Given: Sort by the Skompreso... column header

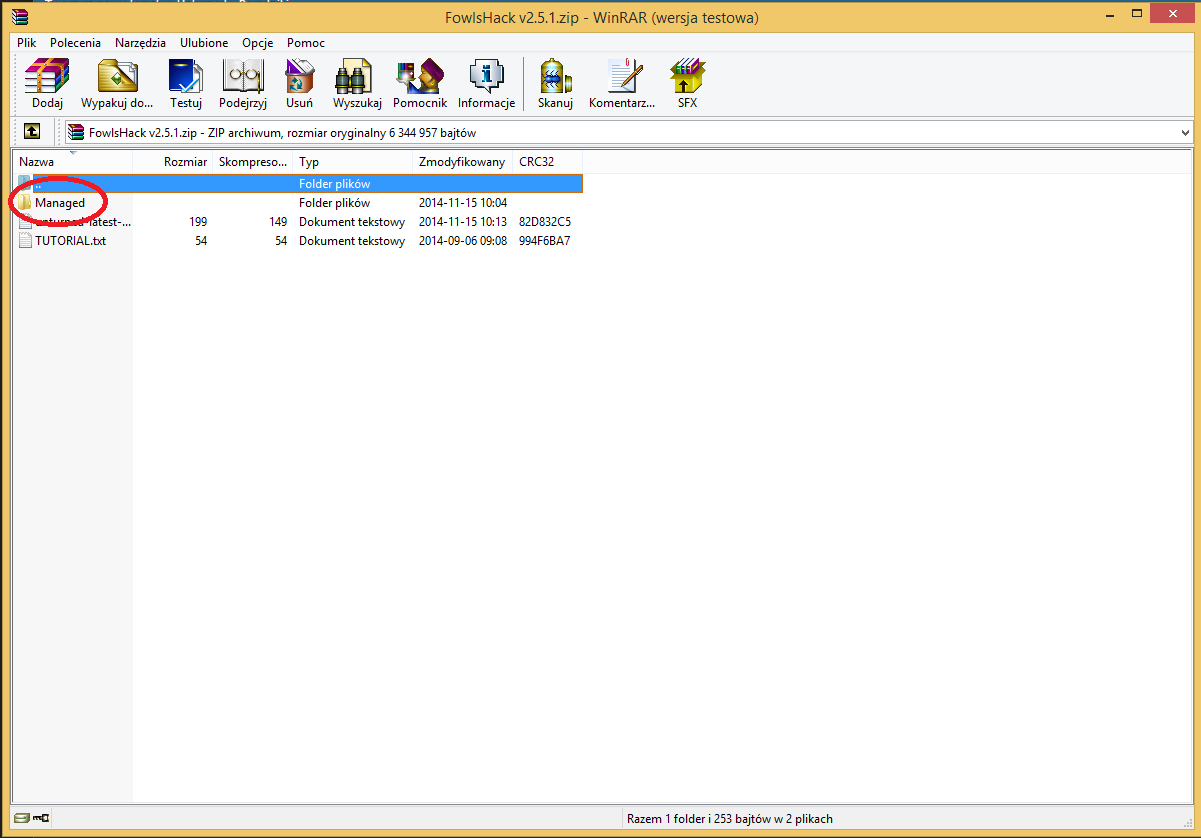Looking at the screenshot, I should point(252,162).
